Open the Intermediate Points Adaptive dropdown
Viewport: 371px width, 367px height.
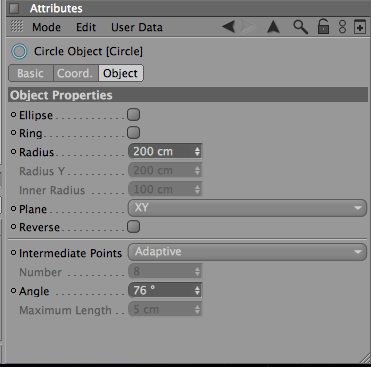click(x=247, y=252)
